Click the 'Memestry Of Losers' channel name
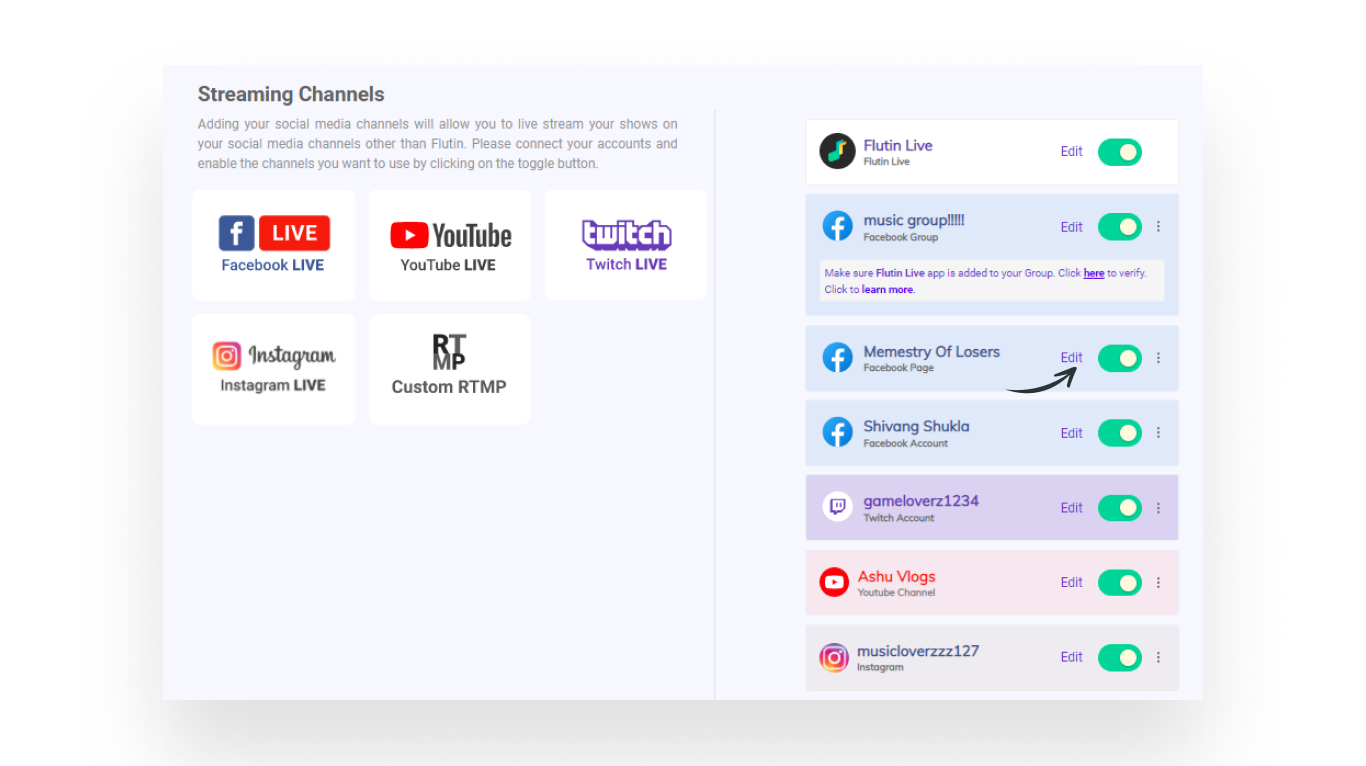Screen dimensions: 1366x766 (932, 352)
